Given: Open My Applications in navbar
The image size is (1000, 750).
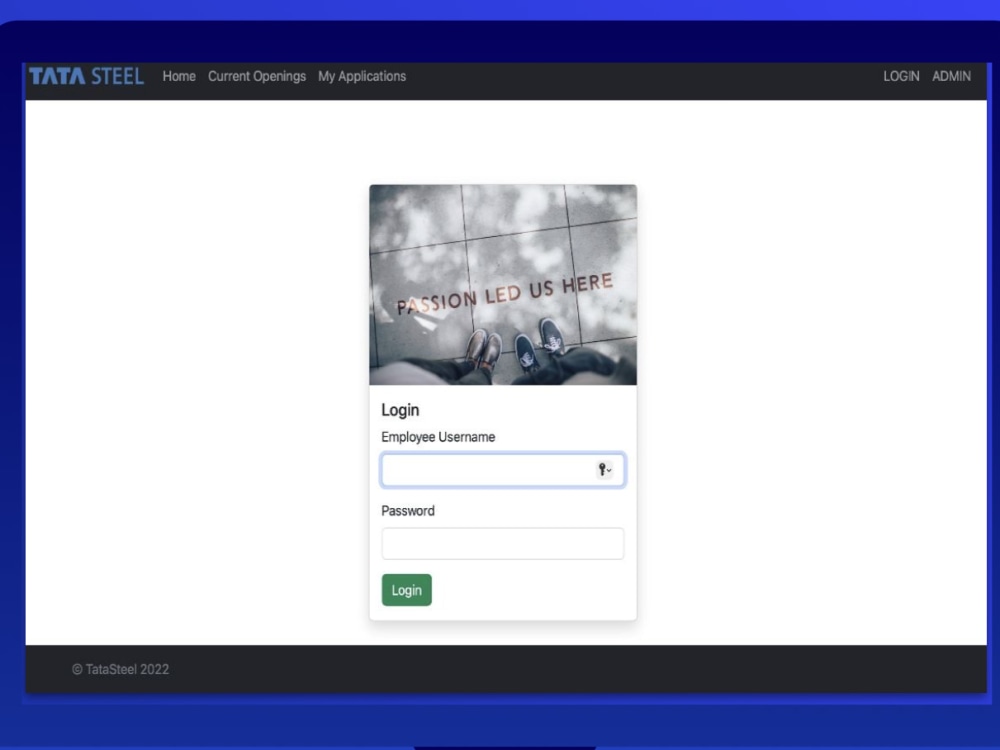Looking at the screenshot, I should [362, 76].
